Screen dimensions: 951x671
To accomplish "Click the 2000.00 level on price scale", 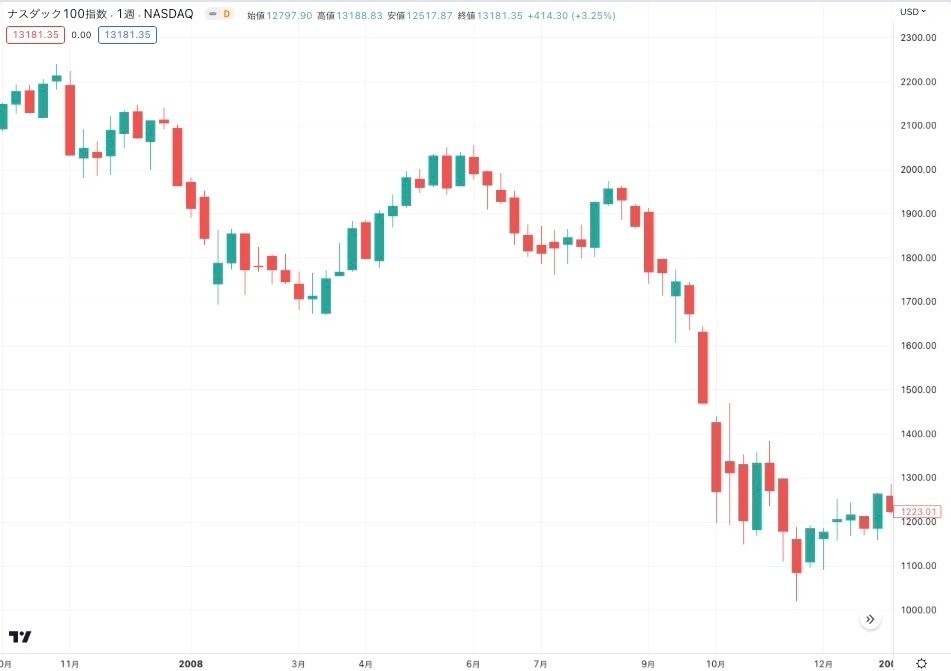I will click(x=917, y=169).
